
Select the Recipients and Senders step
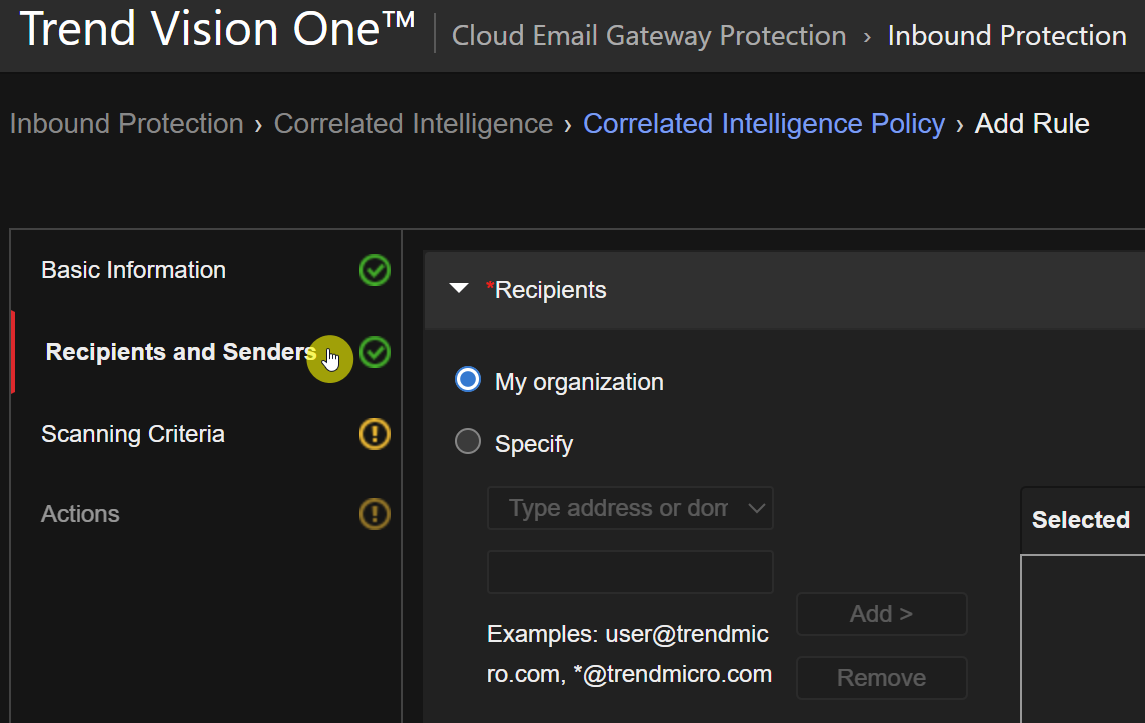pyautogui.click(x=180, y=352)
